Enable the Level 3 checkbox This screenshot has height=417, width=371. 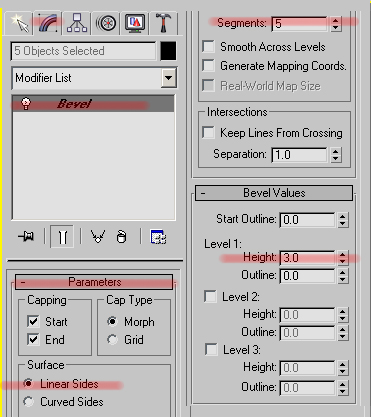[x=211, y=350]
